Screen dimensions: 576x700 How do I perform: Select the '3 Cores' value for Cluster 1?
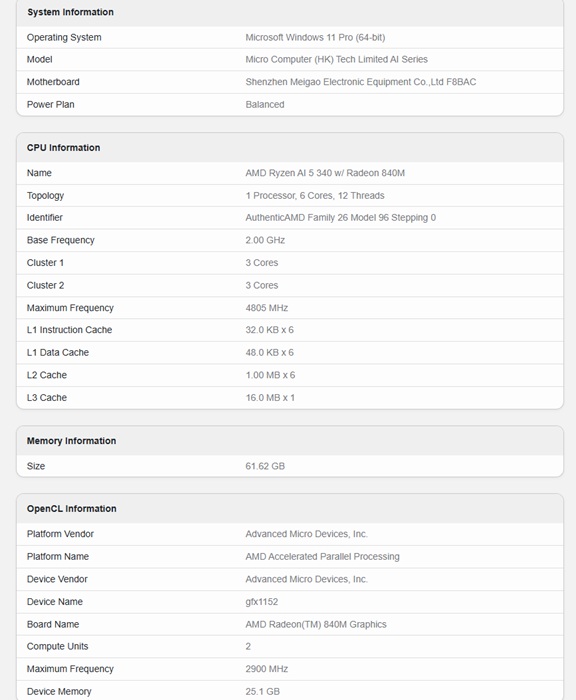(x=261, y=263)
